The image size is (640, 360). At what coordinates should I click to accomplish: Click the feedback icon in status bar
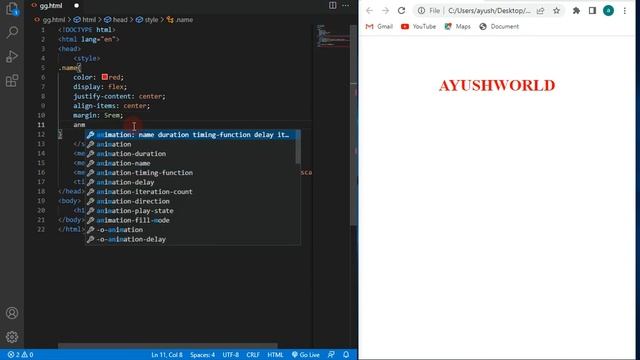click(331, 355)
